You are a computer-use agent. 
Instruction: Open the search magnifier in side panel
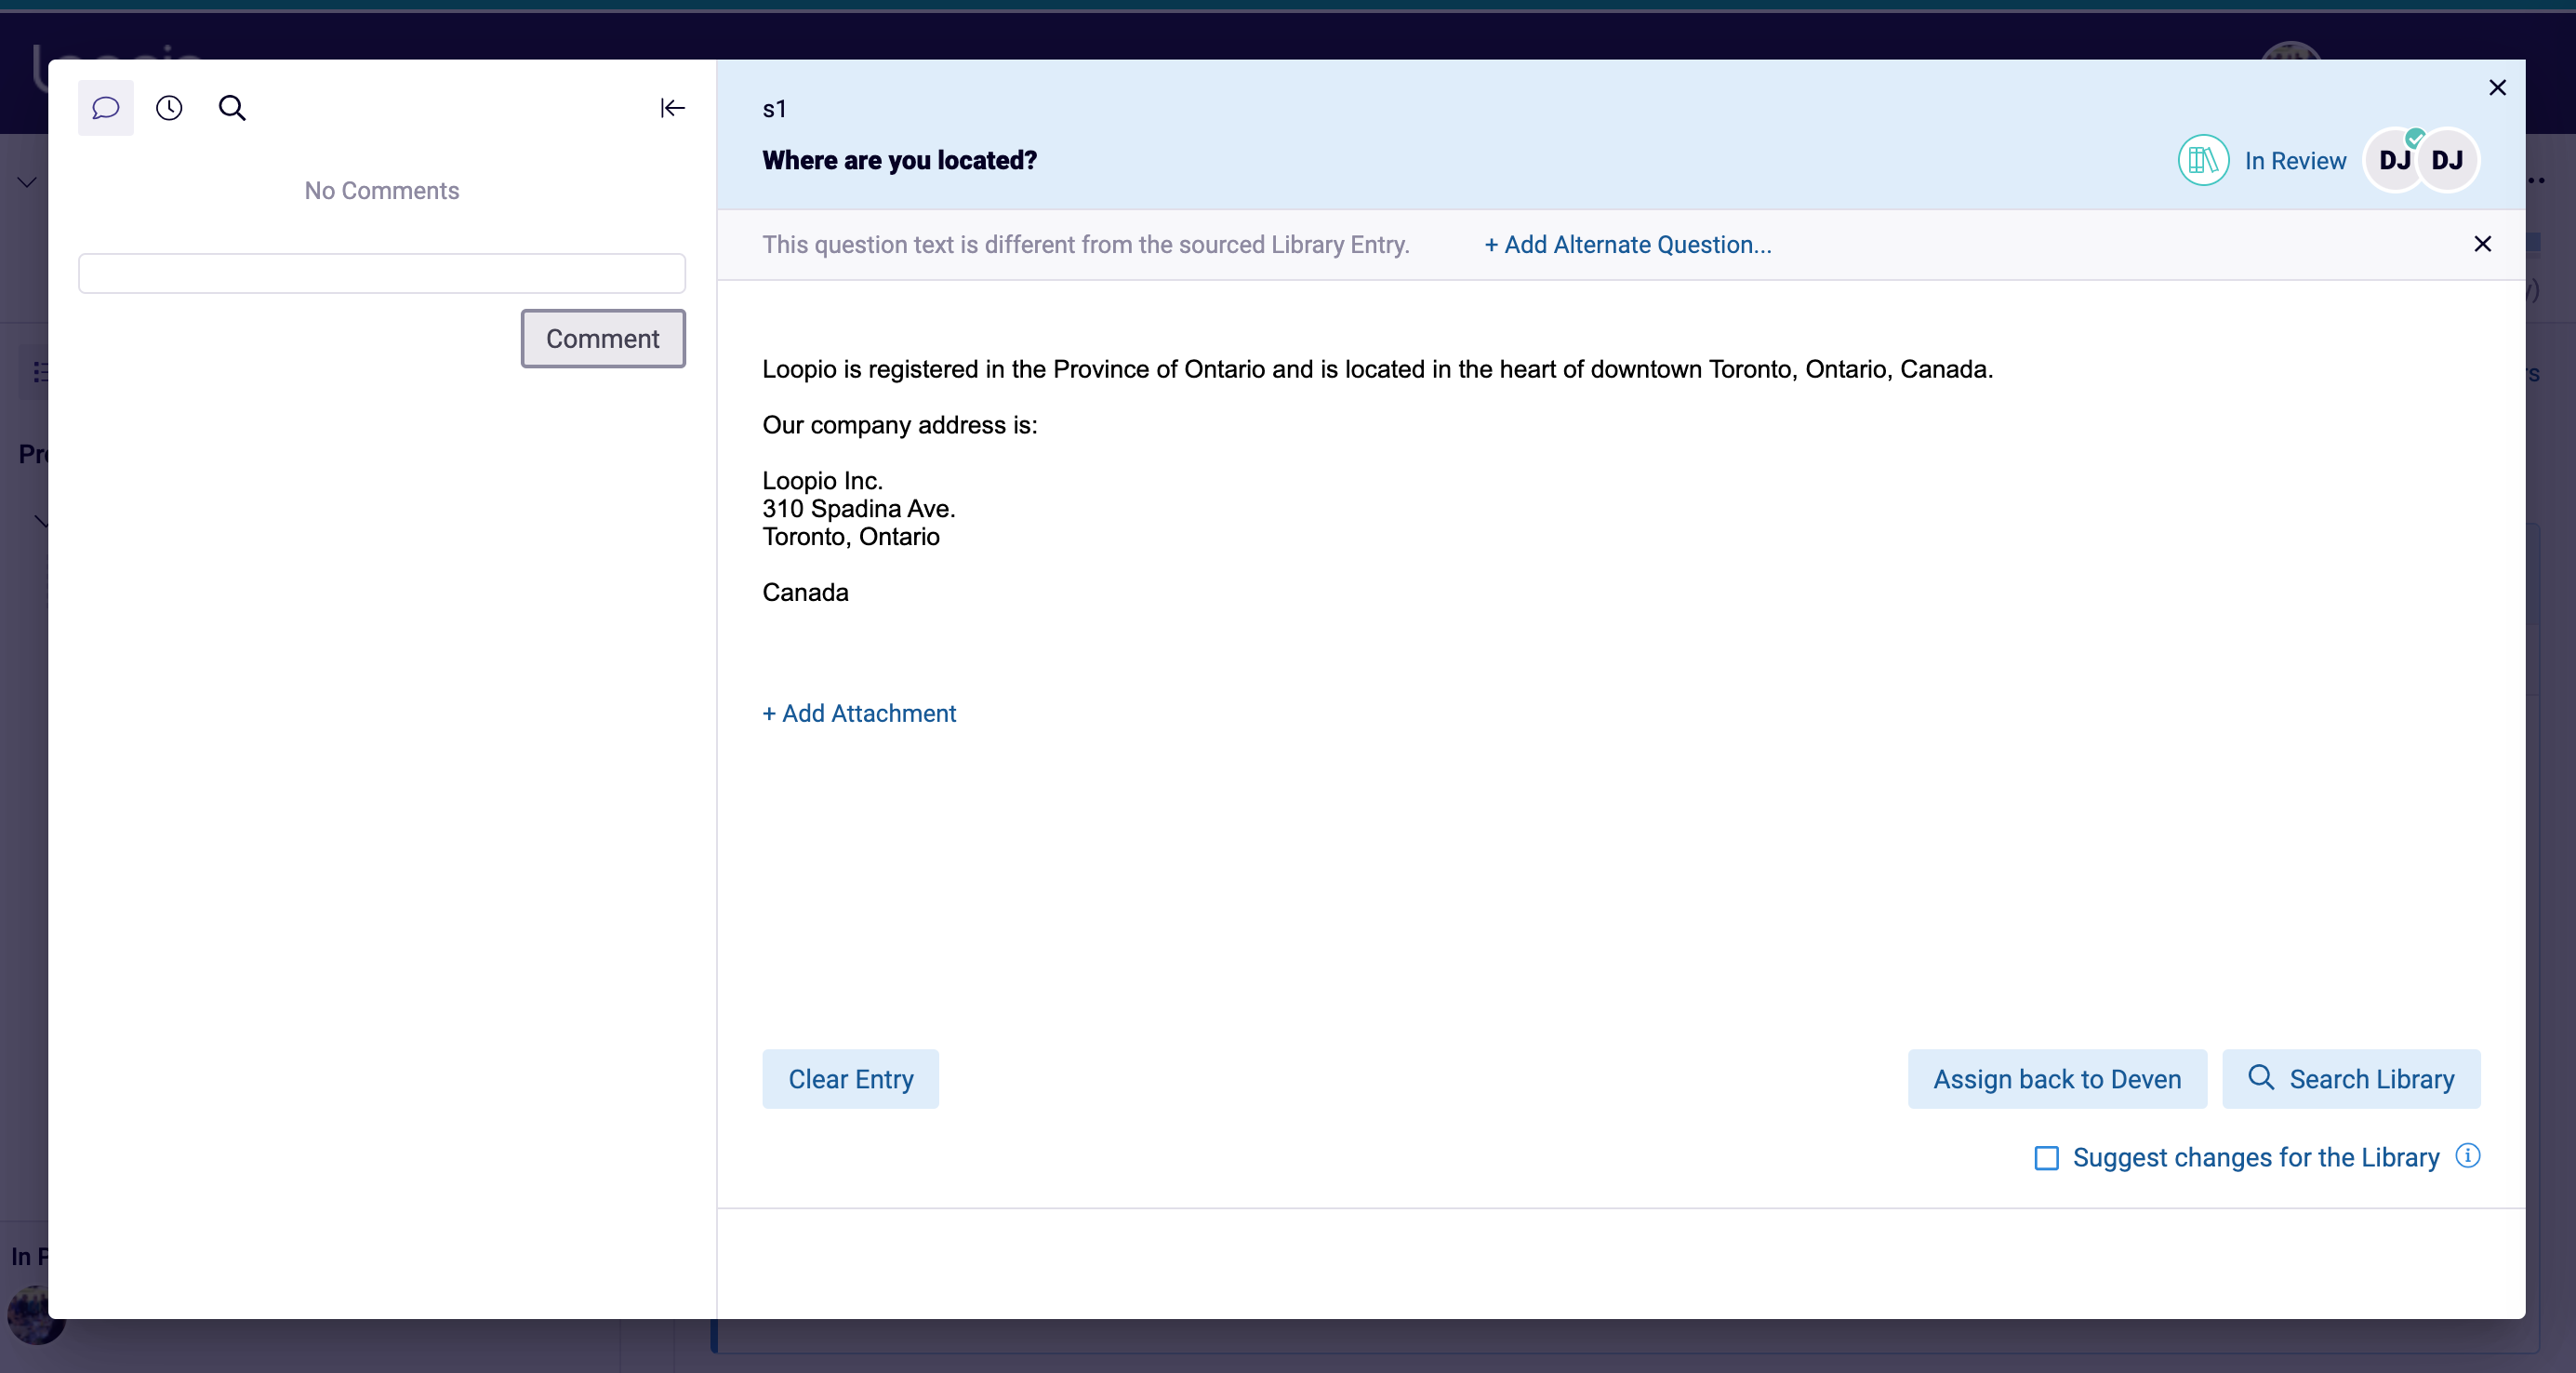pos(232,108)
